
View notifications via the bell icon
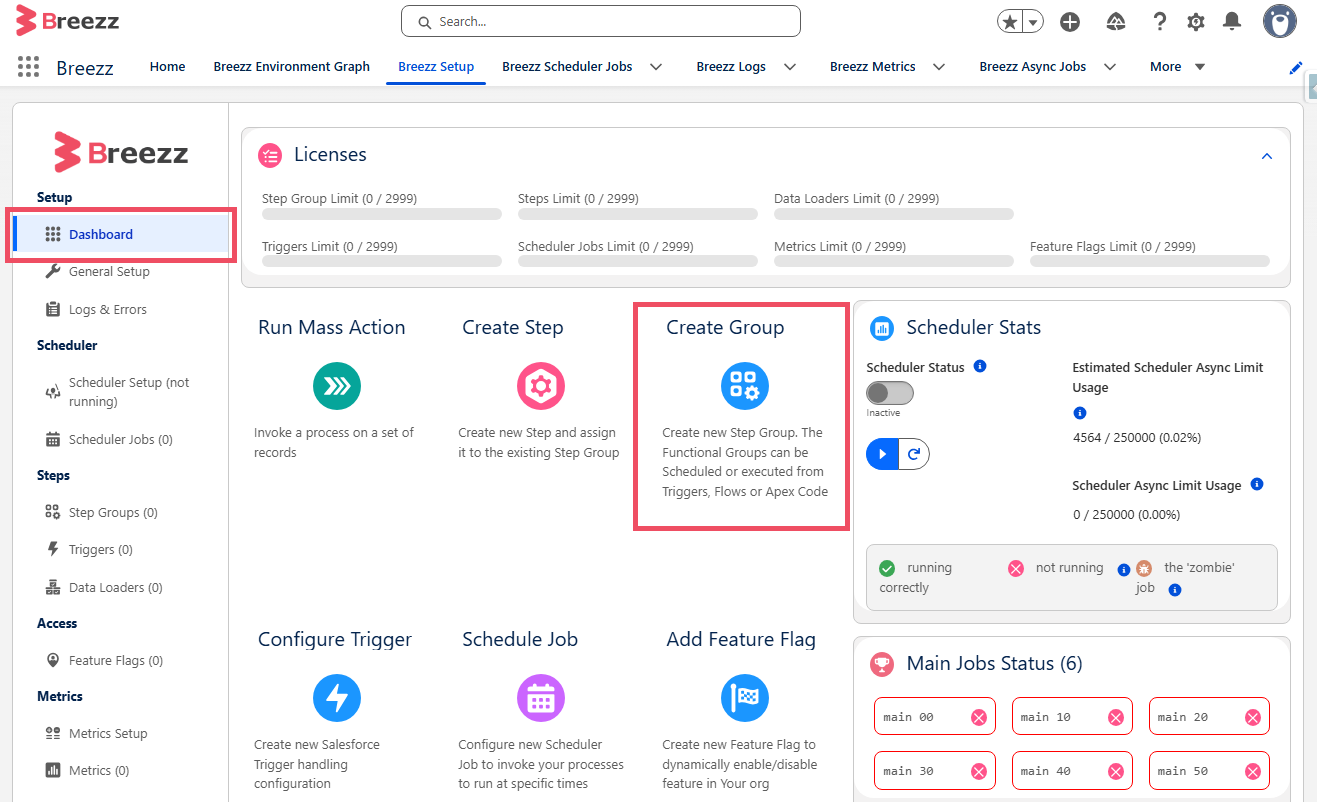point(1233,22)
